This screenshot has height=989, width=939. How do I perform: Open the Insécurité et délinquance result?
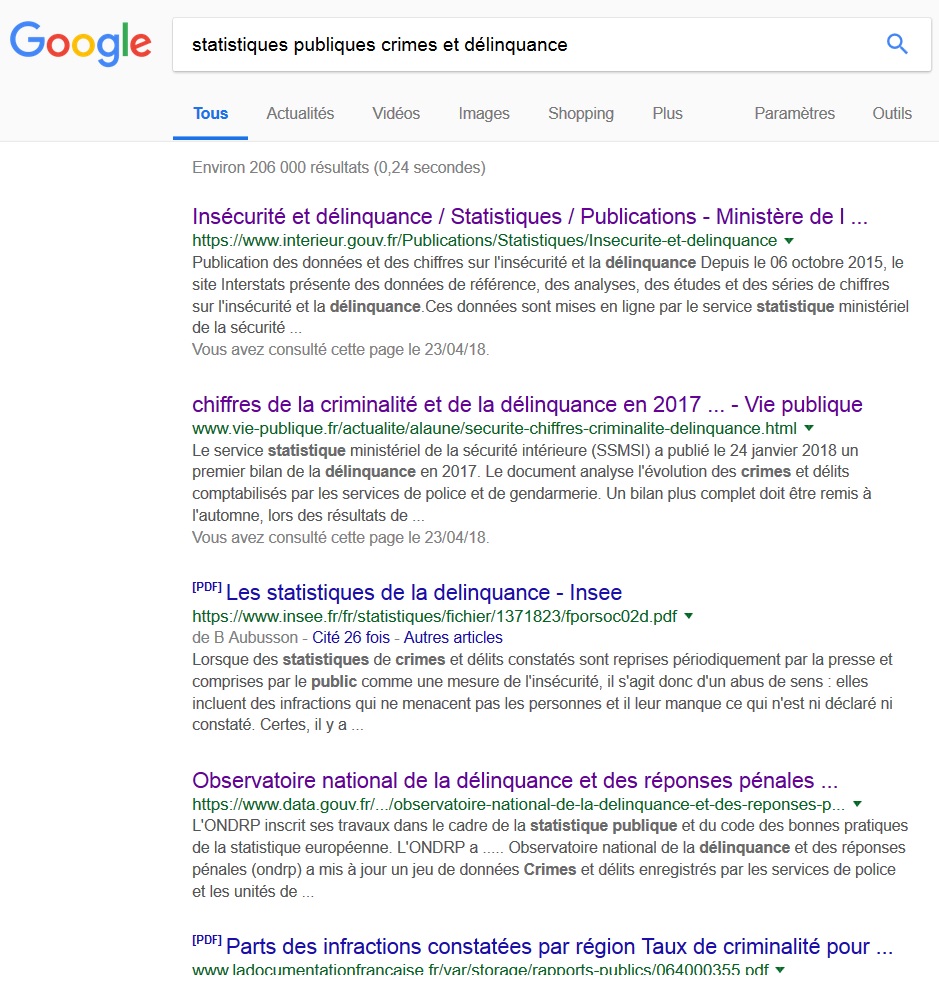pyautogui.click(x=529, y=216)
